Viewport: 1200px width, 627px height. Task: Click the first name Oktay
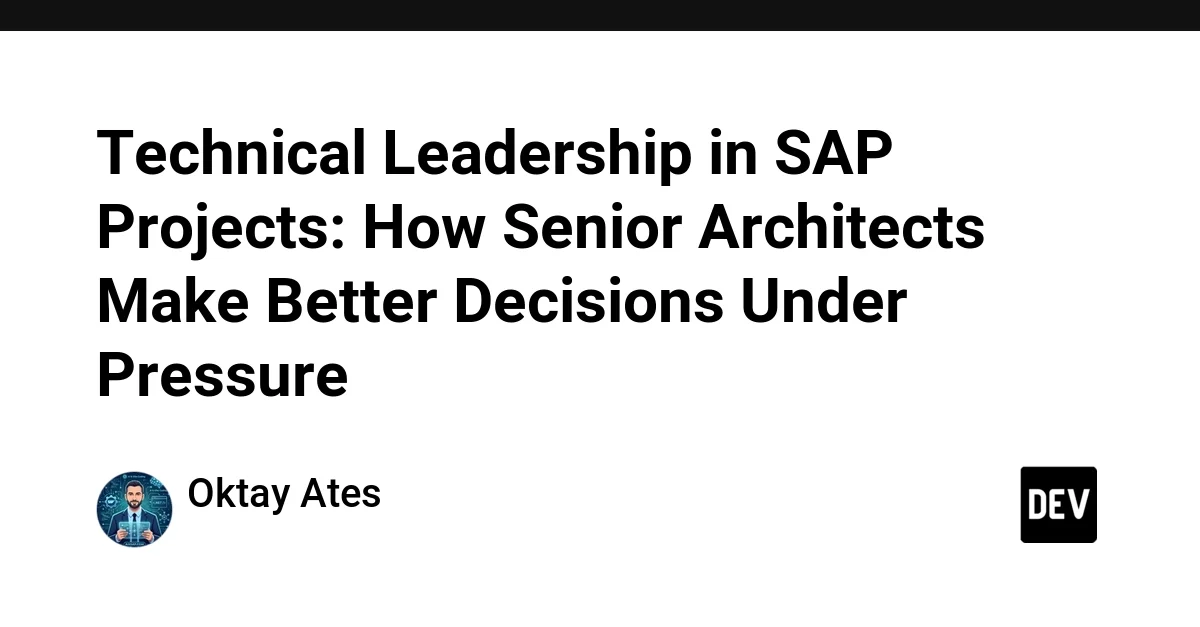click(235, 494)
